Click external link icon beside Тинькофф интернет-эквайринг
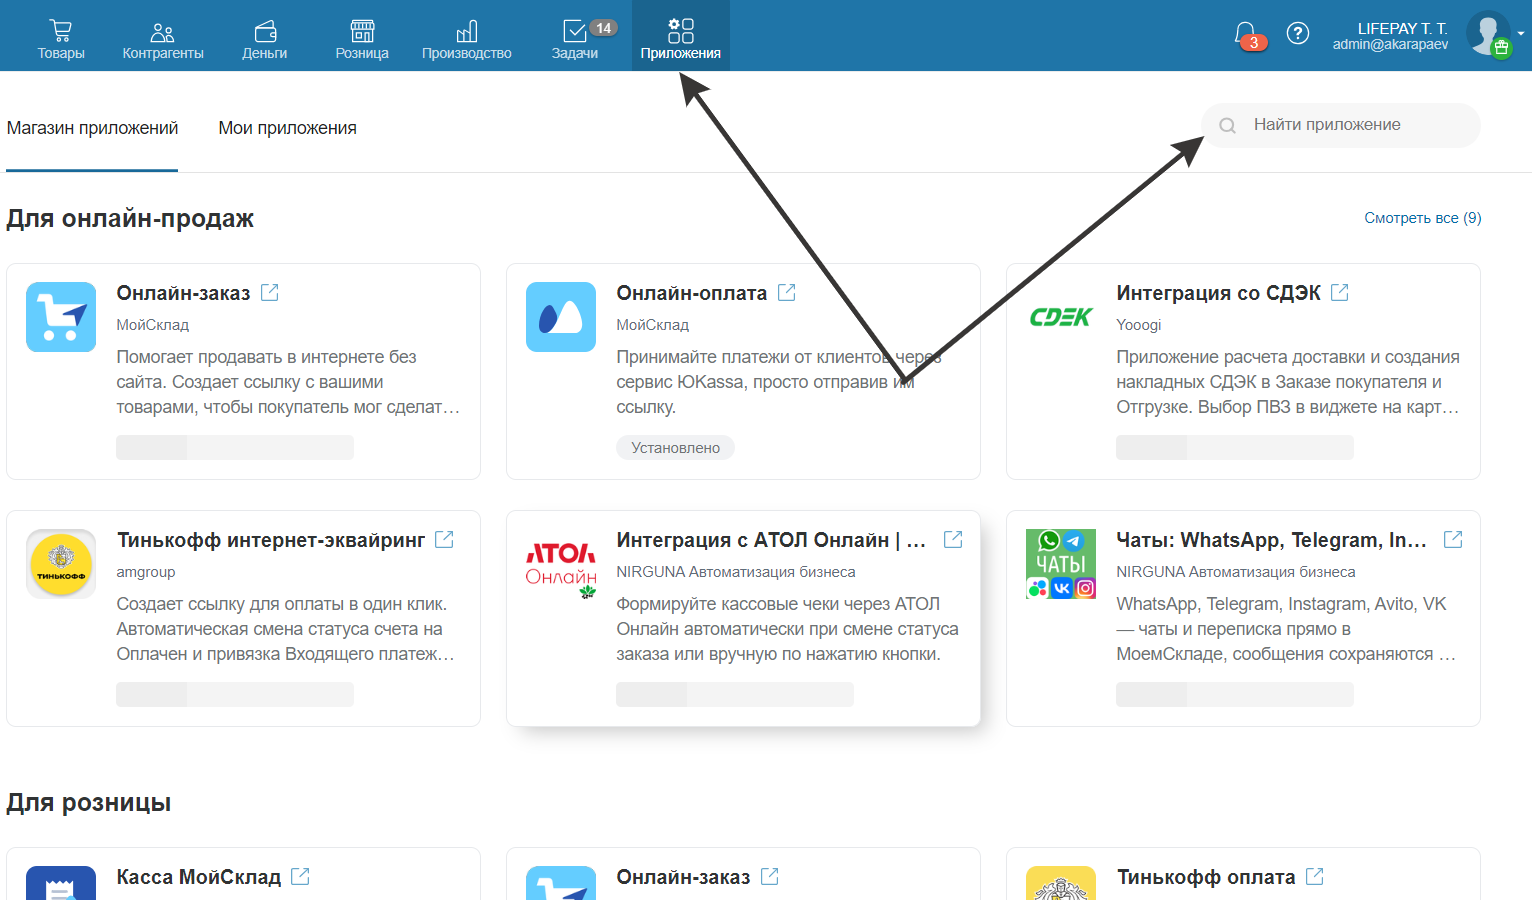The width and height of the screenshot is (1532, 900). (445, 539)
